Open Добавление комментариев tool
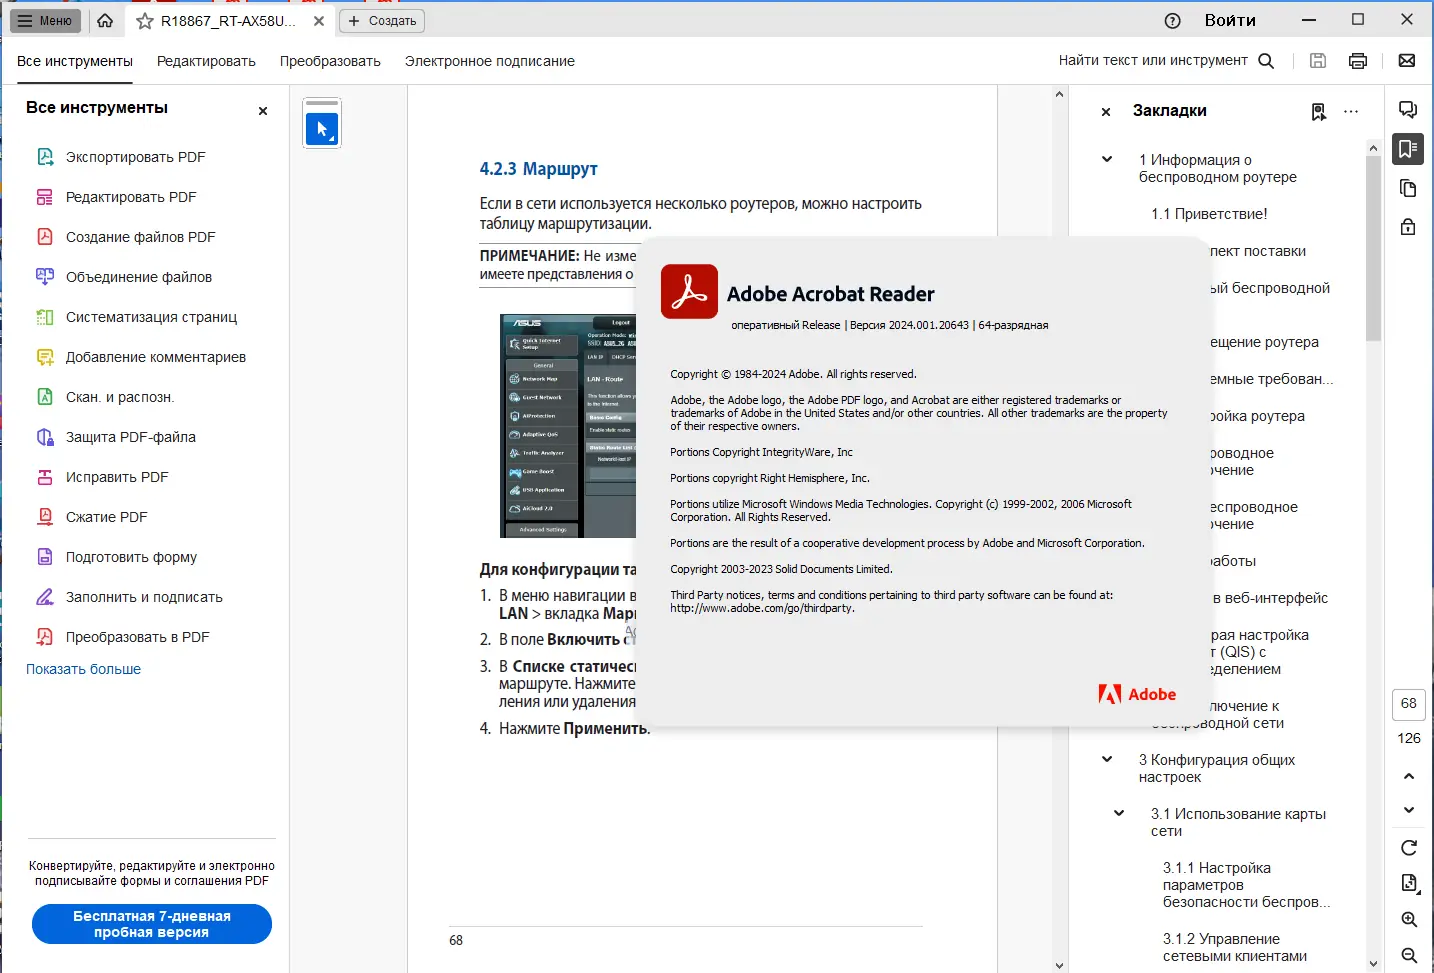The height and width of the screenshot is (973, 1434). point(156,357)
